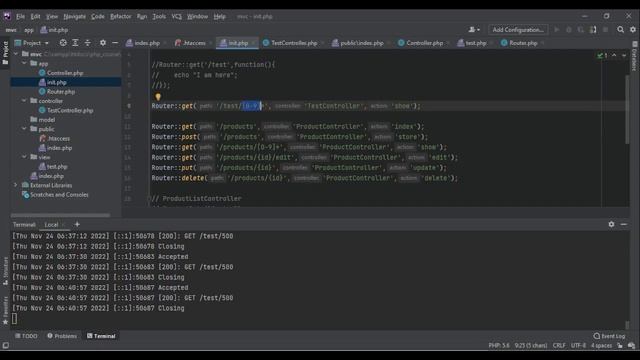Click Collapse All icon in Project panel

88,43
